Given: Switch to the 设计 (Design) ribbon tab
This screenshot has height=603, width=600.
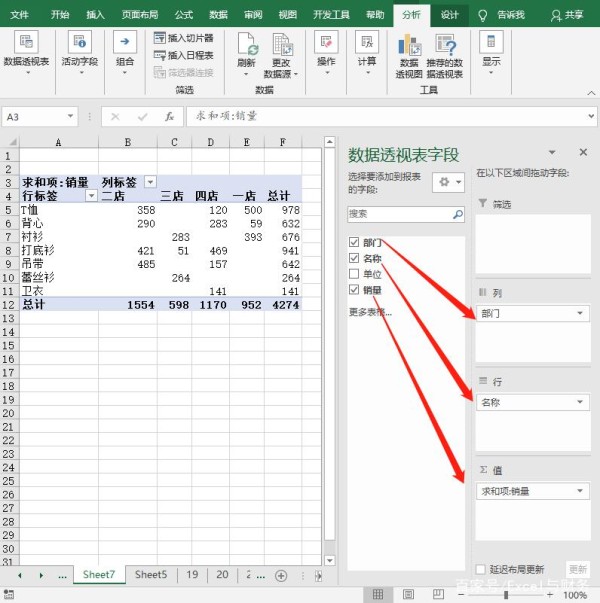Looking at the screenshot, I should [450, 15].
